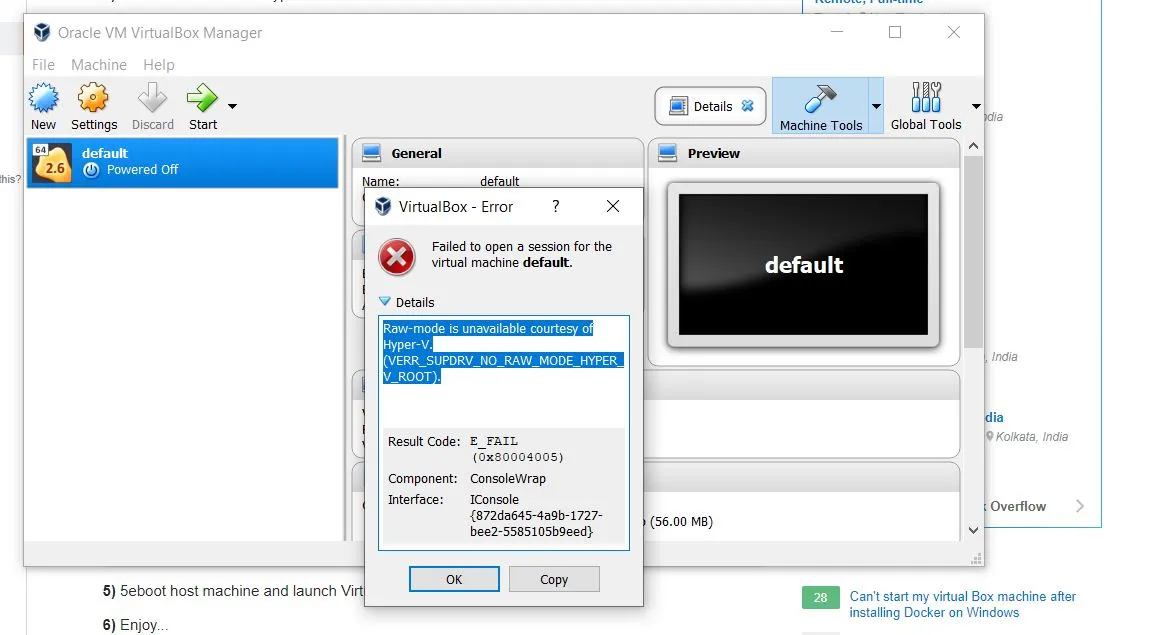Click the VirtualBox logo in error dialog title

[383, 206]
